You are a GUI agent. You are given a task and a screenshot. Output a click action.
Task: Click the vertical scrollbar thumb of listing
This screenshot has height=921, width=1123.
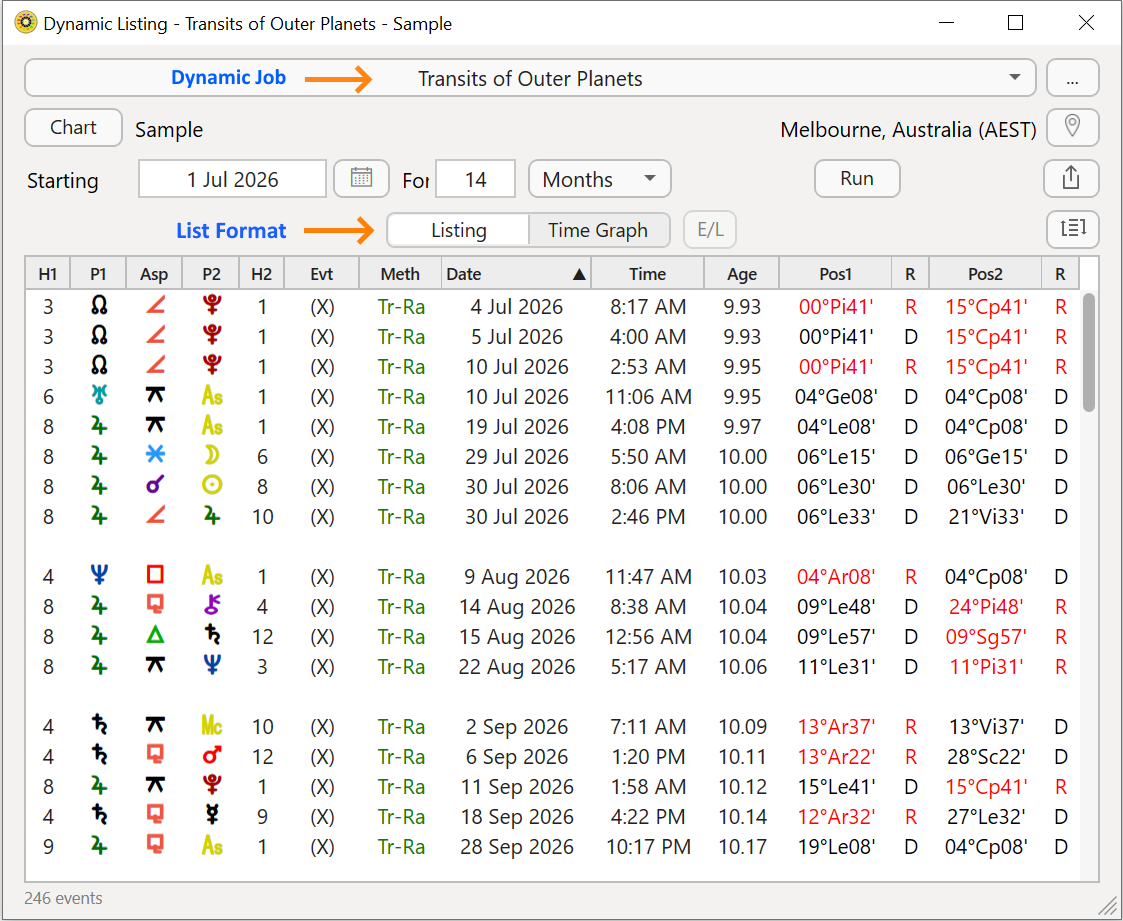click(x=1089, y=352)
